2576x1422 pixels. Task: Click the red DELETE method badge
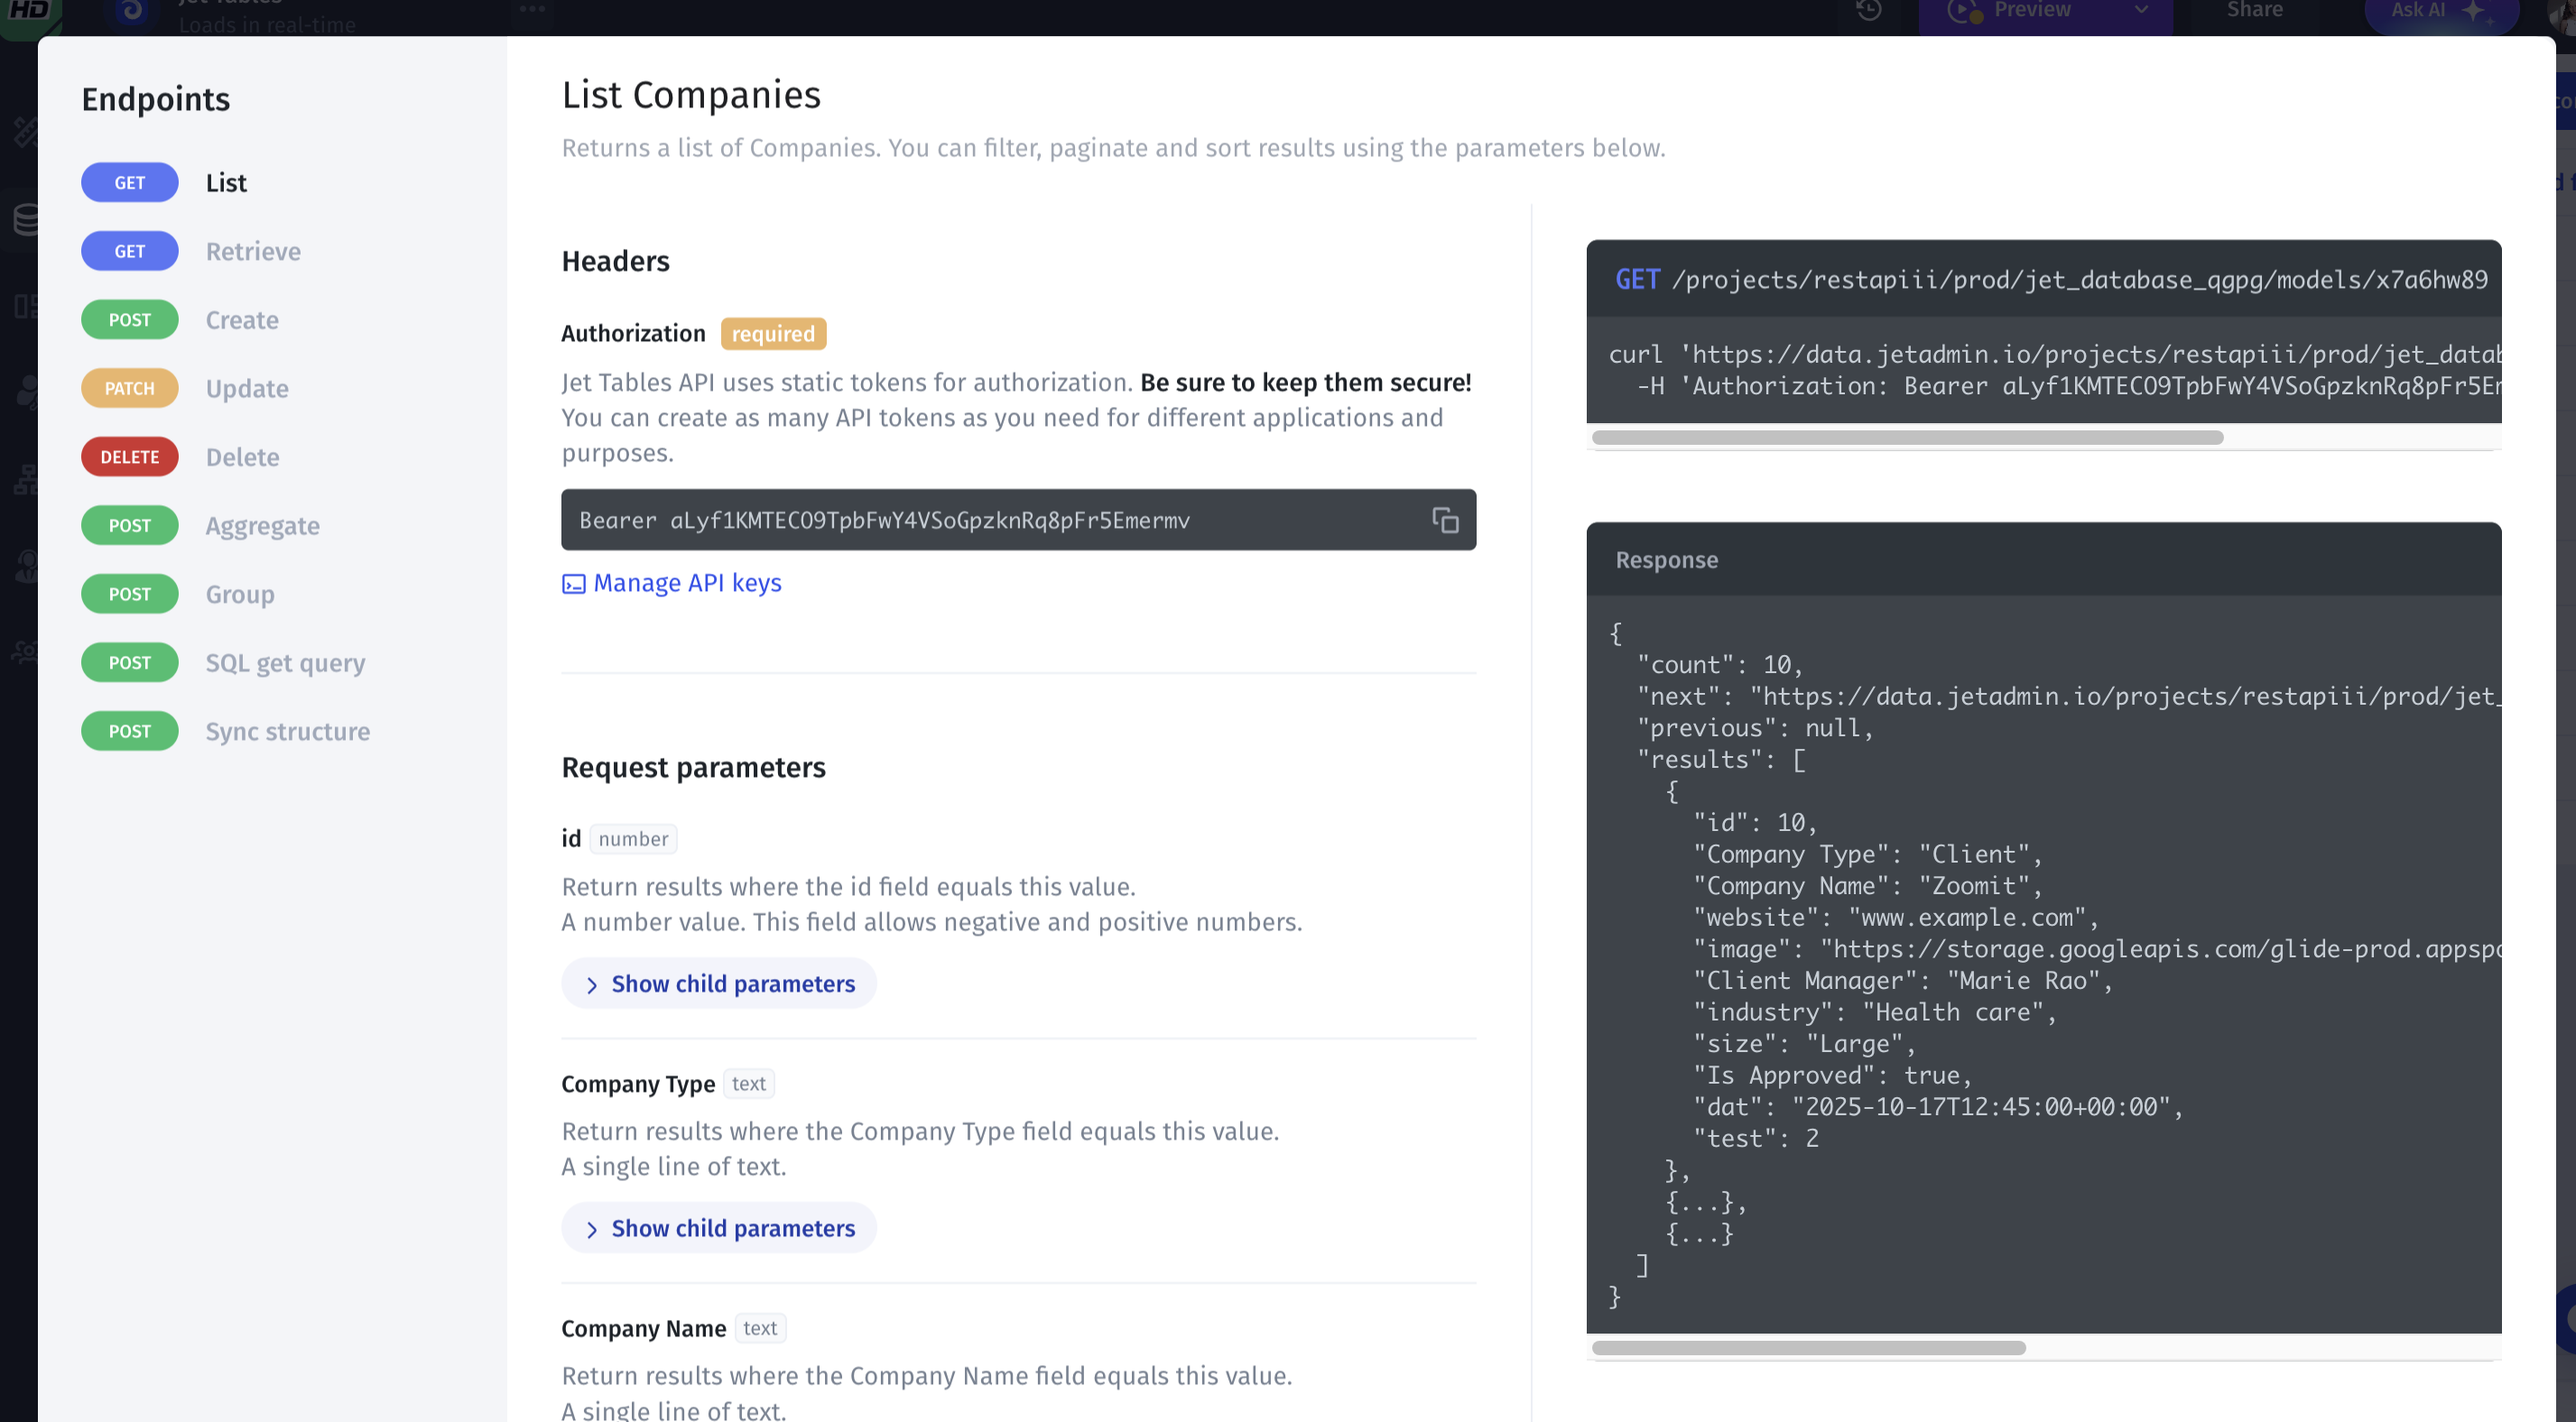129,457
